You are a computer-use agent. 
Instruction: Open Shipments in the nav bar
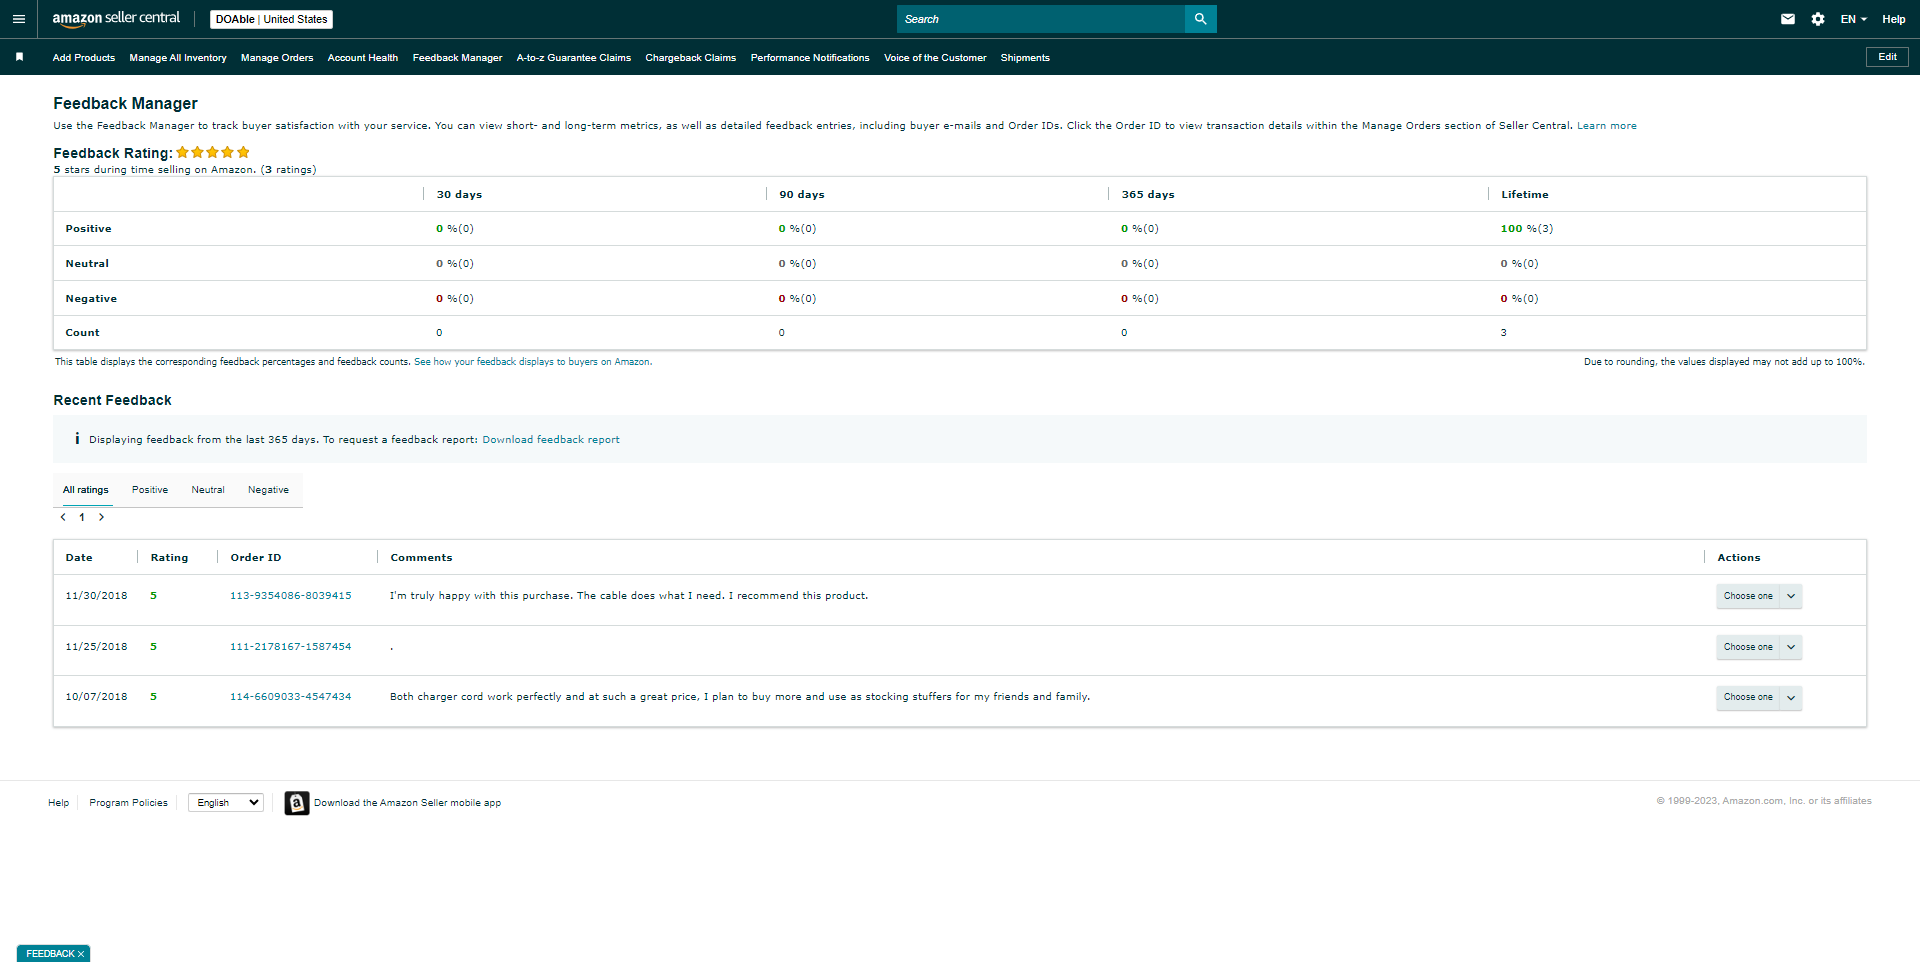[x=1025, y=58]
